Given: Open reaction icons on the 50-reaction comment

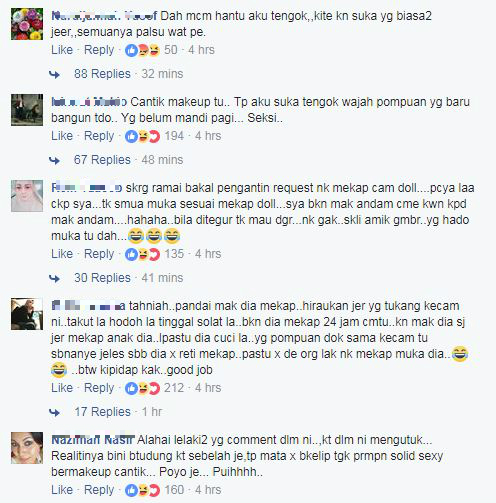Looking at the screenshot, I should tap(142, 50).
